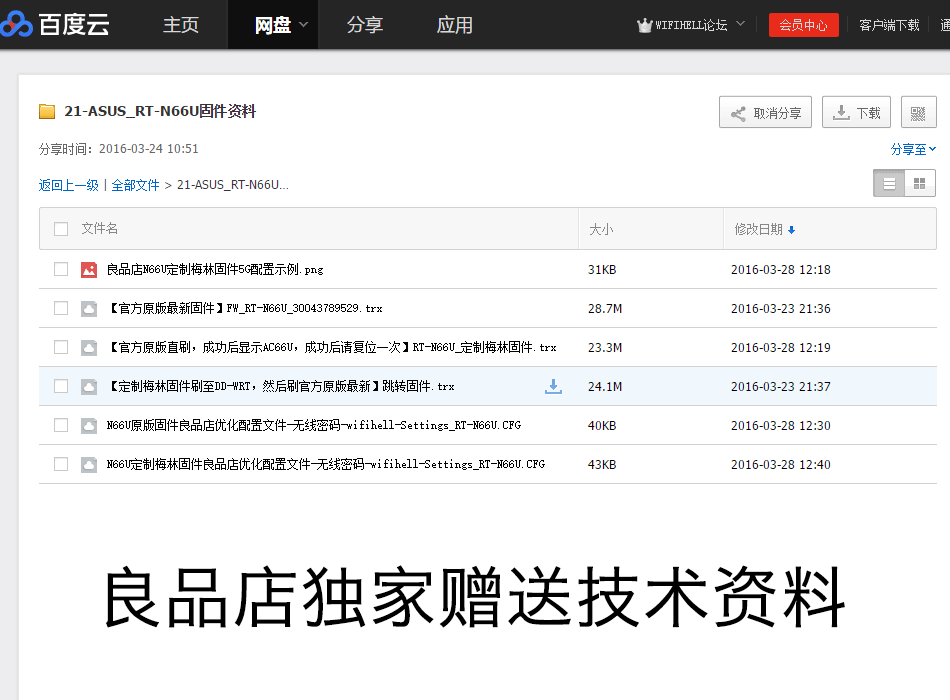This screenshot has height=700, width=950.
Task: Open the 分享 tab
Action: click(365, 25)
